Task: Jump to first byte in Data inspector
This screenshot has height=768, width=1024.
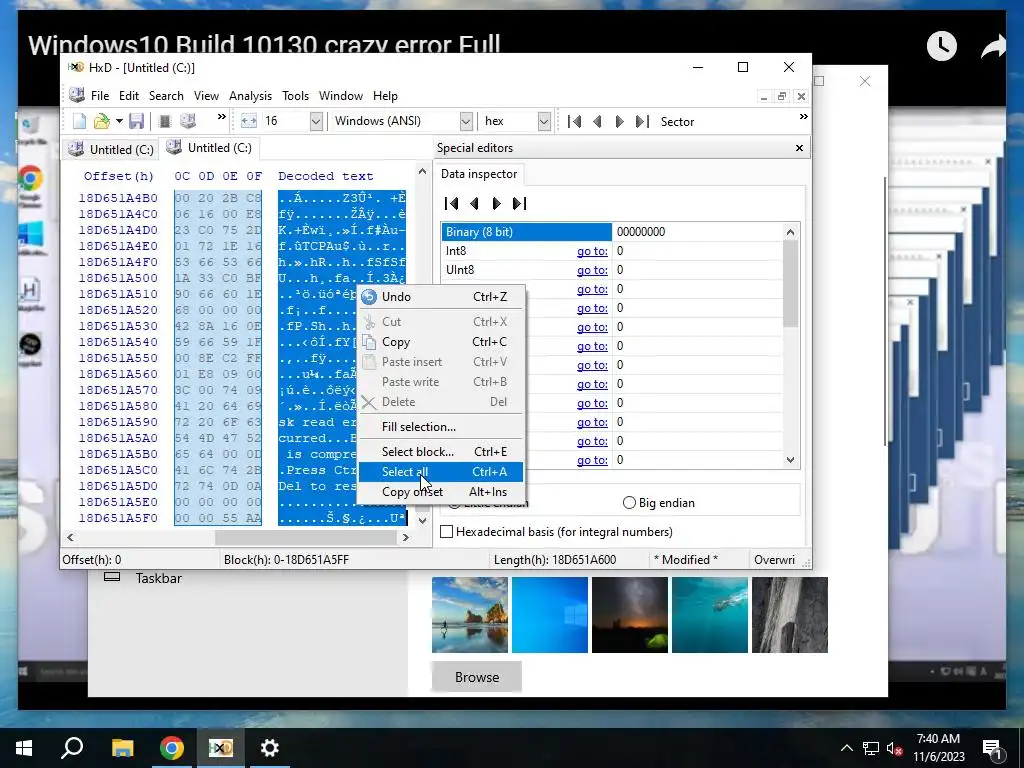Action: (451, 204)
